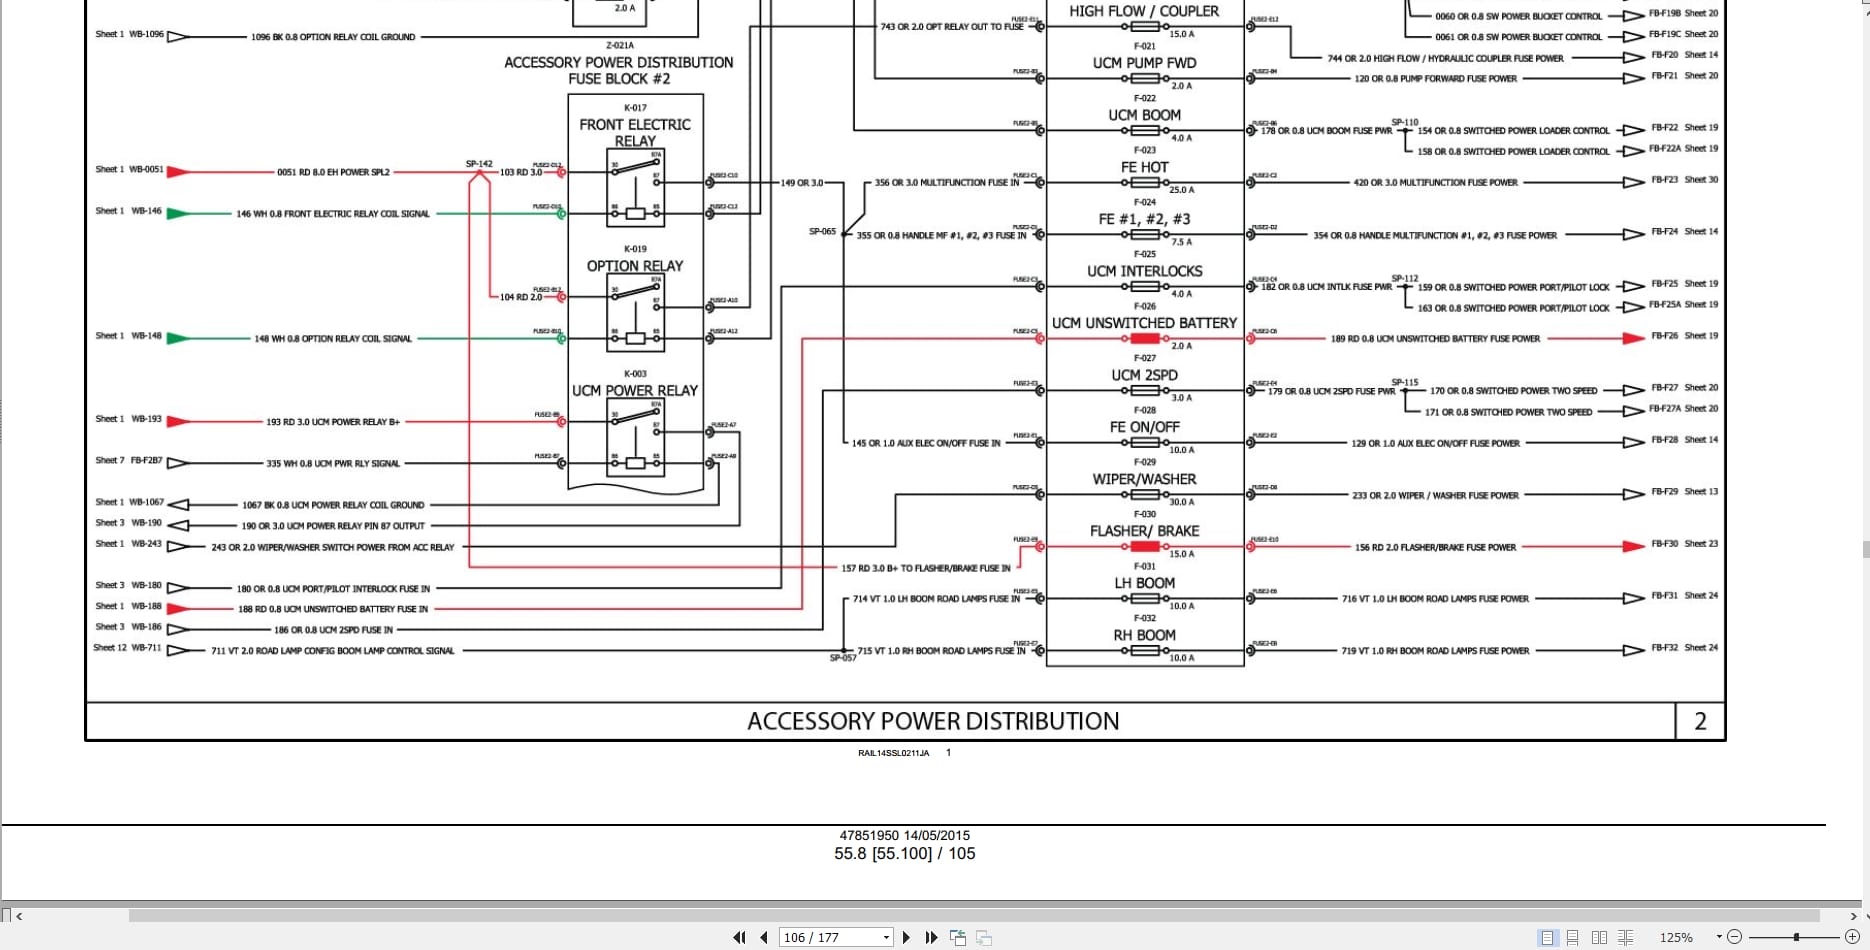1870x950 pixels.
Task: Click the FLASHER/ BRAKE fuse label
Action: pos(1144,531)
